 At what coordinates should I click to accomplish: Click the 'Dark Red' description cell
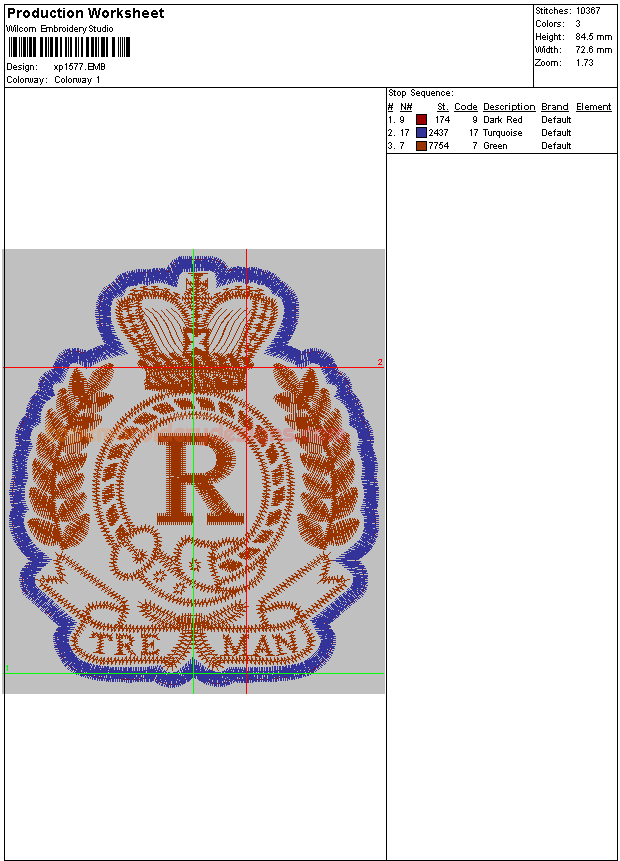(502, 120)
